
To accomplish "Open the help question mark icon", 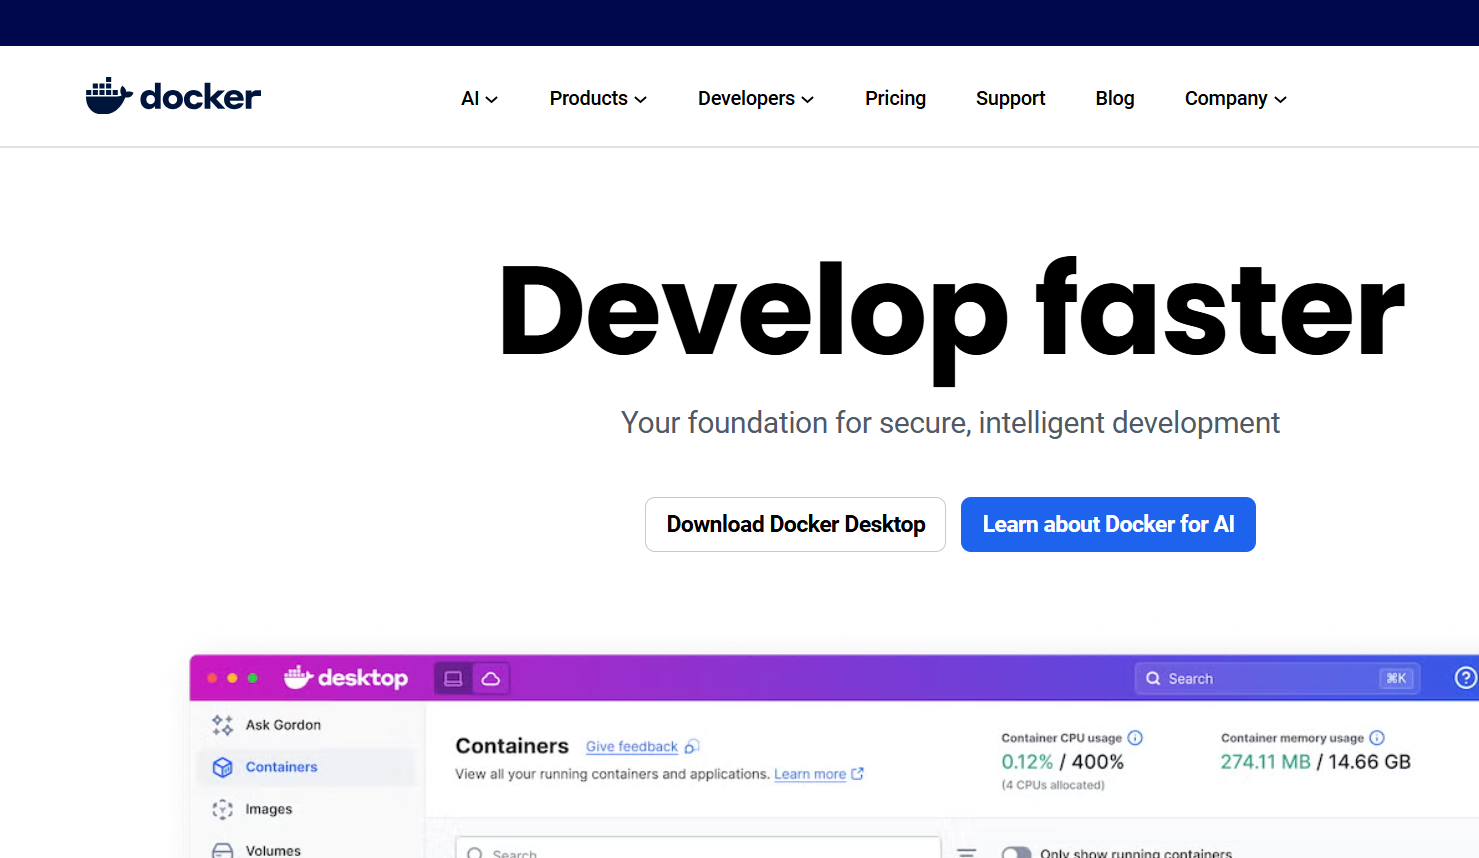I will pyautogui.click(x=1465, y=677).
